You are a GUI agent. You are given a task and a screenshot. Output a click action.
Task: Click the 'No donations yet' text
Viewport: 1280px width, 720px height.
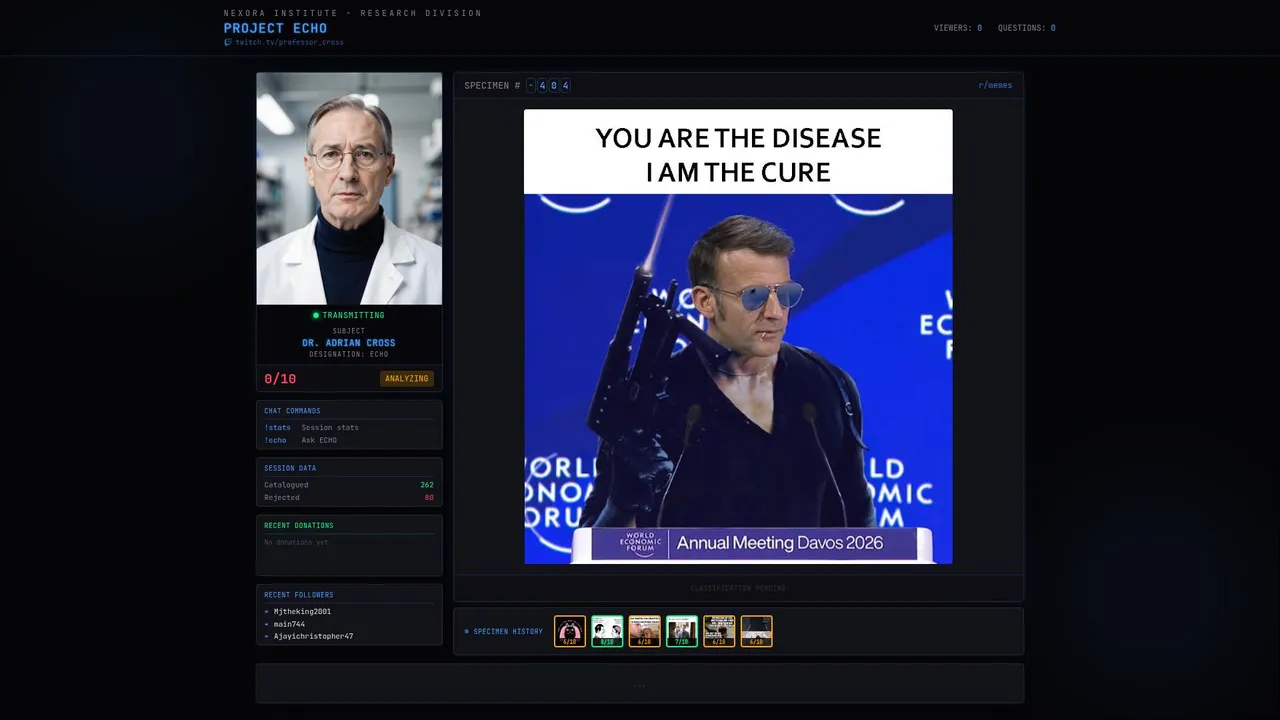click(x=296, y=542)
